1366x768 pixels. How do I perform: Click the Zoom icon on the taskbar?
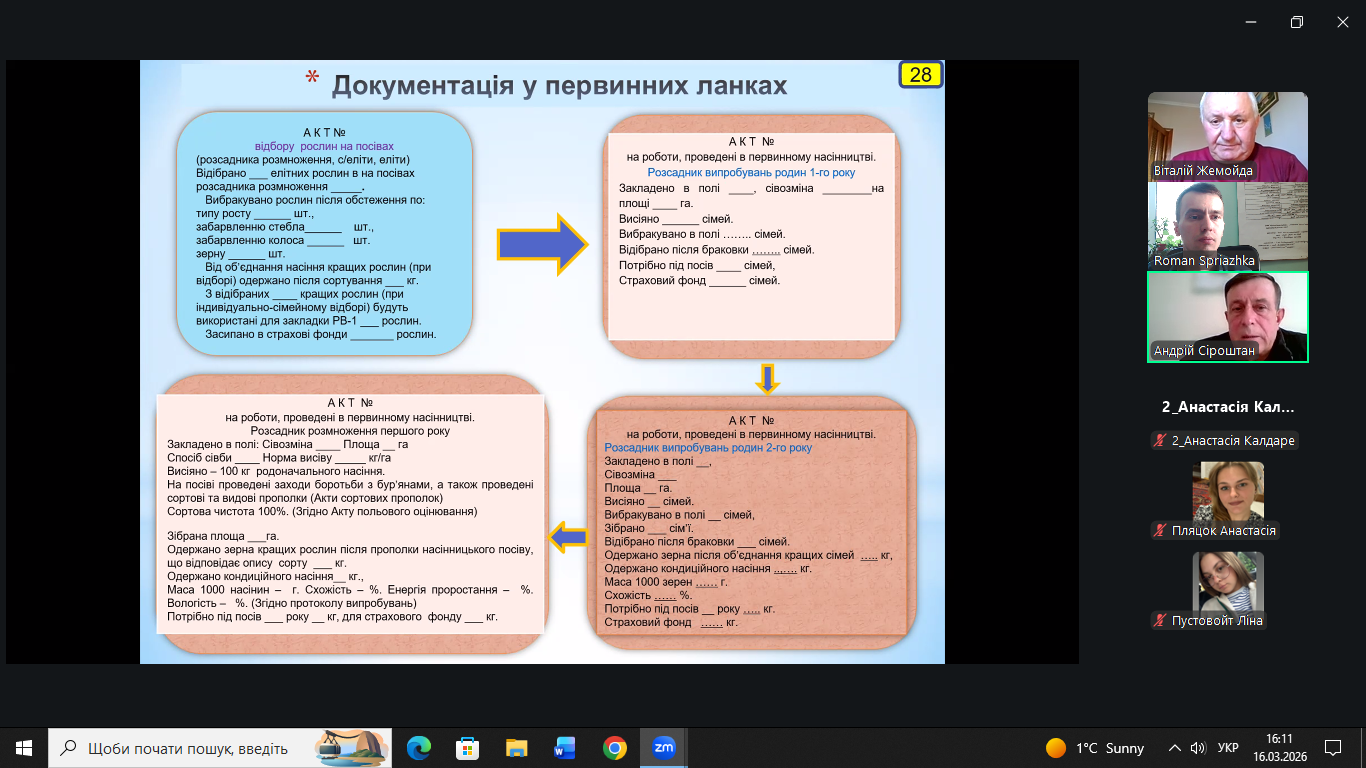(663, 748)
